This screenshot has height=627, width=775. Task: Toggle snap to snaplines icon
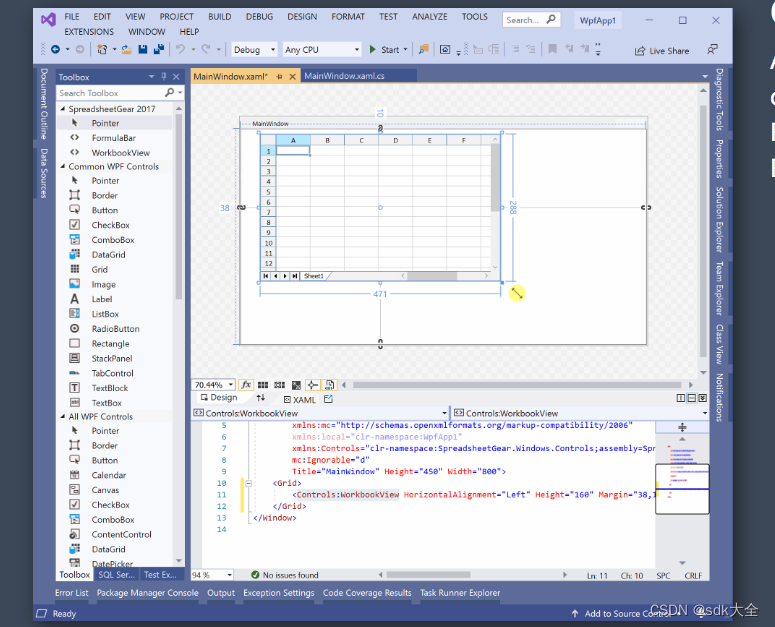tap(312, 384)
